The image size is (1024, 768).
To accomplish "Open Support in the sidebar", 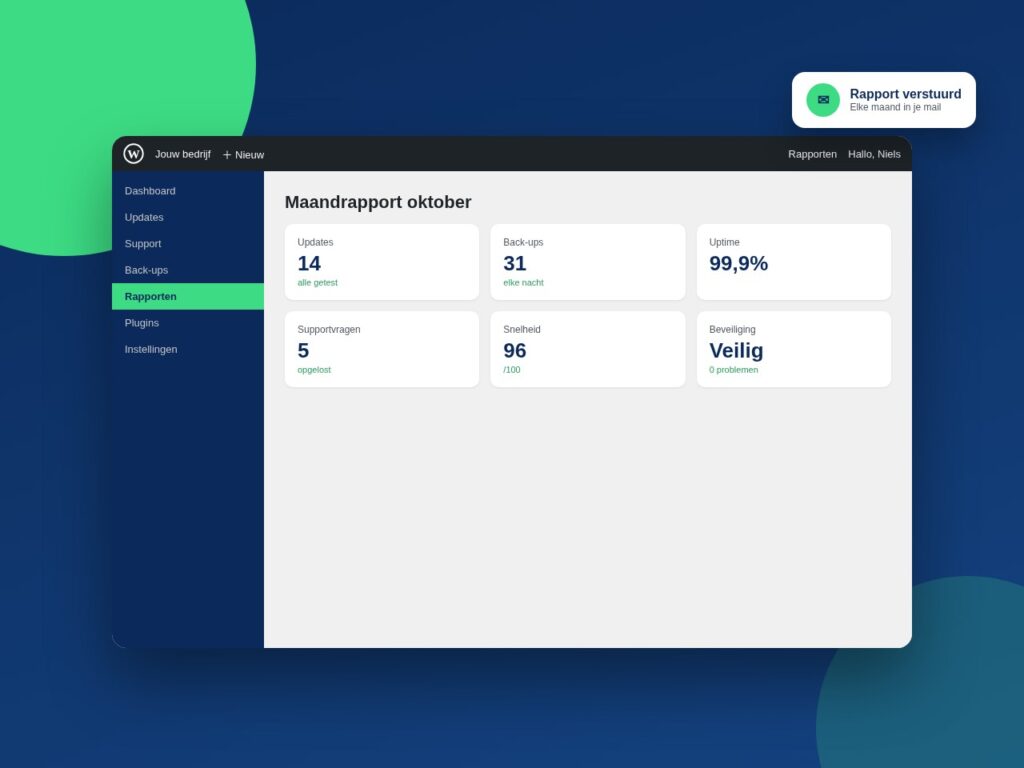I will pos(188,244).
